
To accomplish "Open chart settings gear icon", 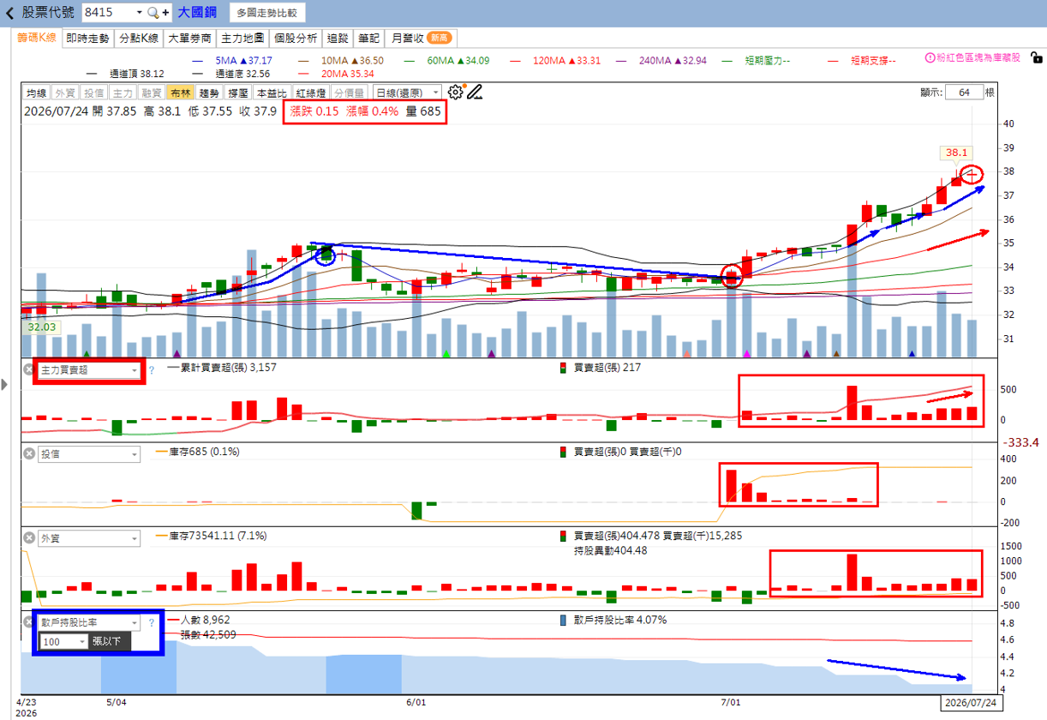I will (455, 92).
